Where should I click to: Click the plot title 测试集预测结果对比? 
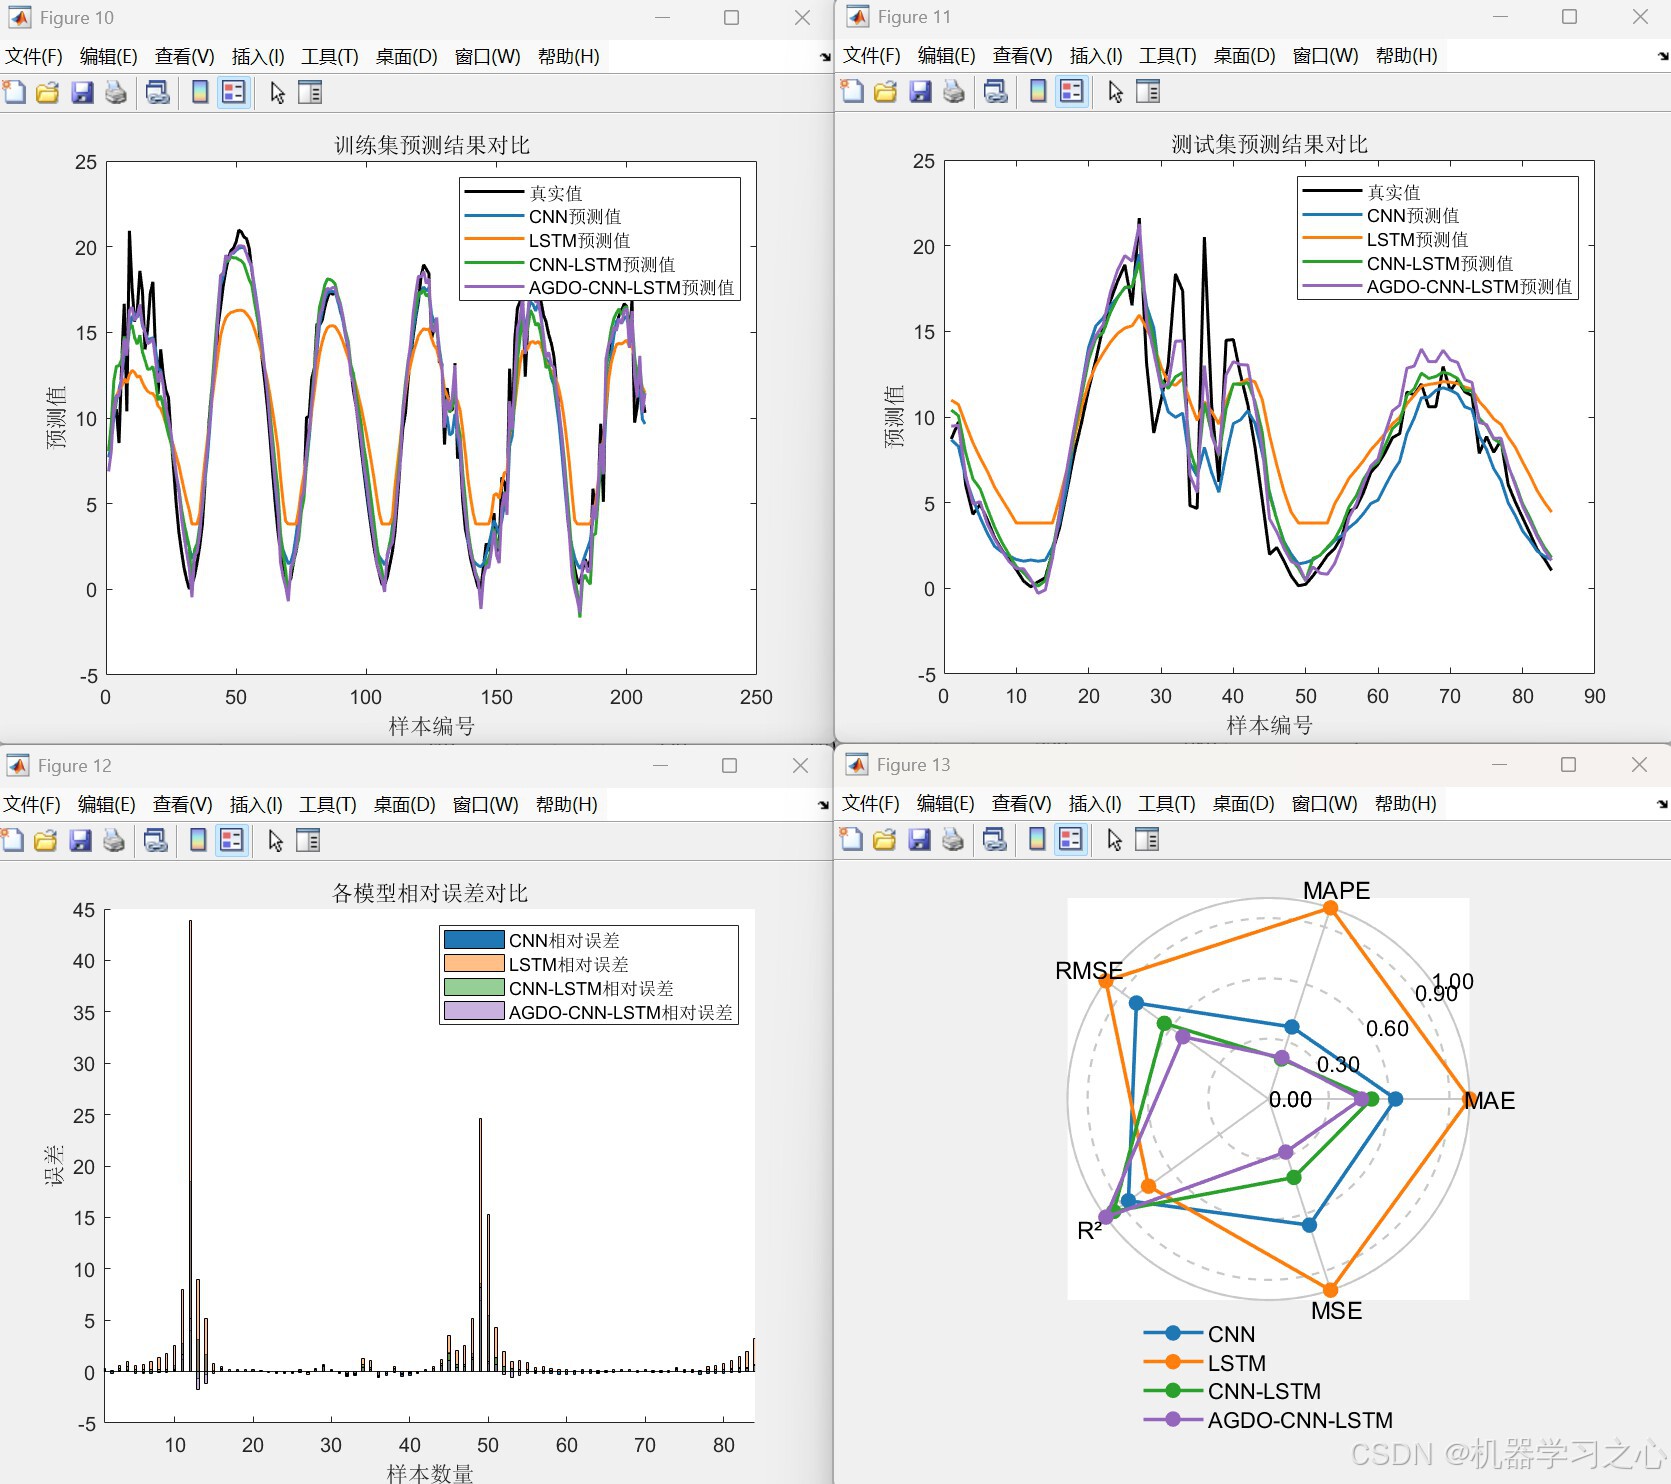pyautogui.click(x=1270, y=144)
